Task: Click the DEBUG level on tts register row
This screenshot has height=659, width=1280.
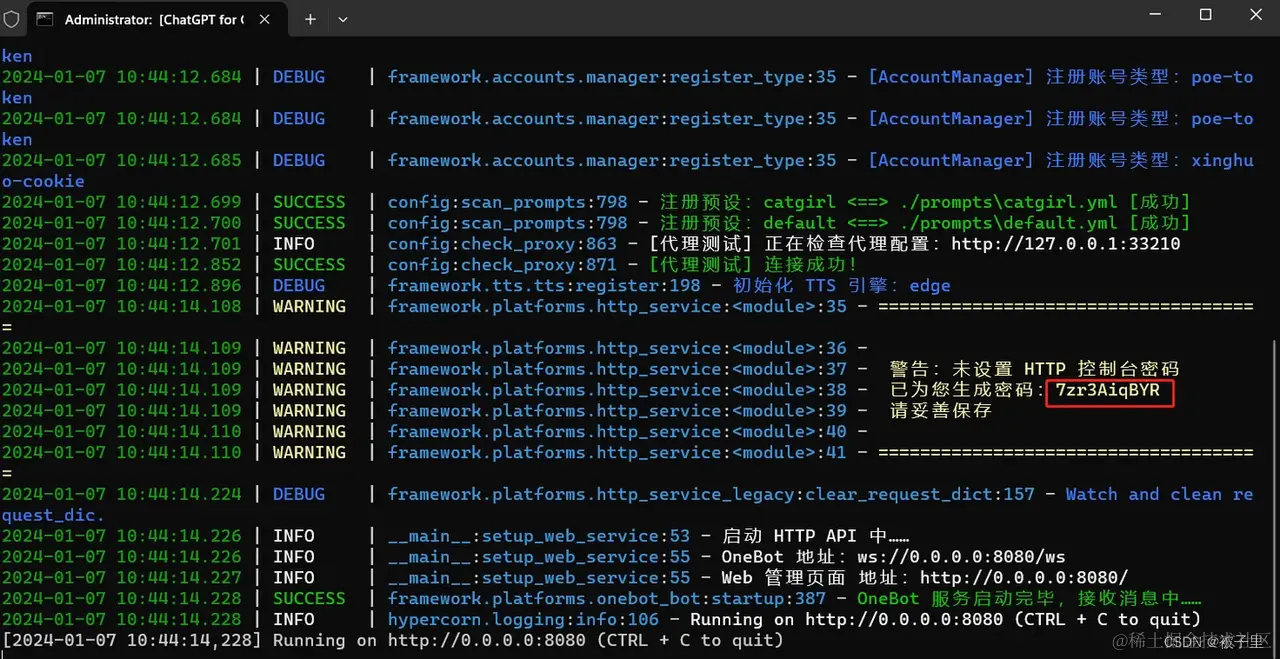Action: [x=299, y=286]
